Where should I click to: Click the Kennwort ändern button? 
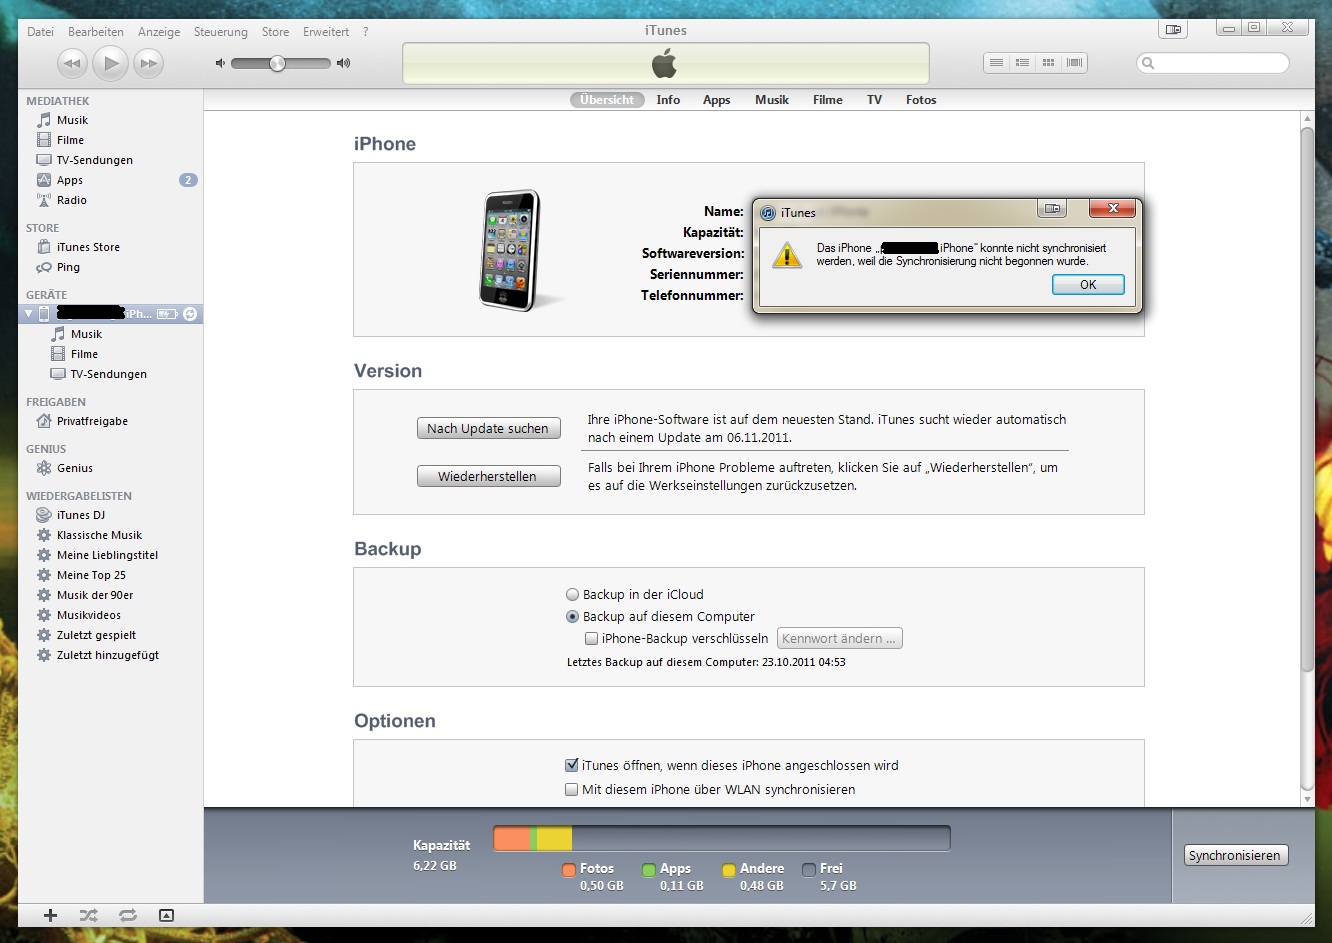[x=840, y=638]
